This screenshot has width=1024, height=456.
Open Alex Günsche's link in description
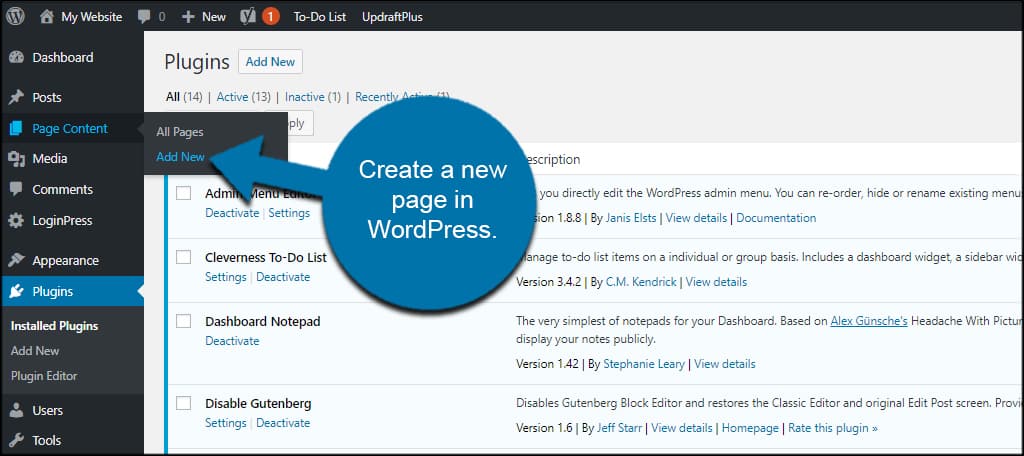click(x=869, y=321)
